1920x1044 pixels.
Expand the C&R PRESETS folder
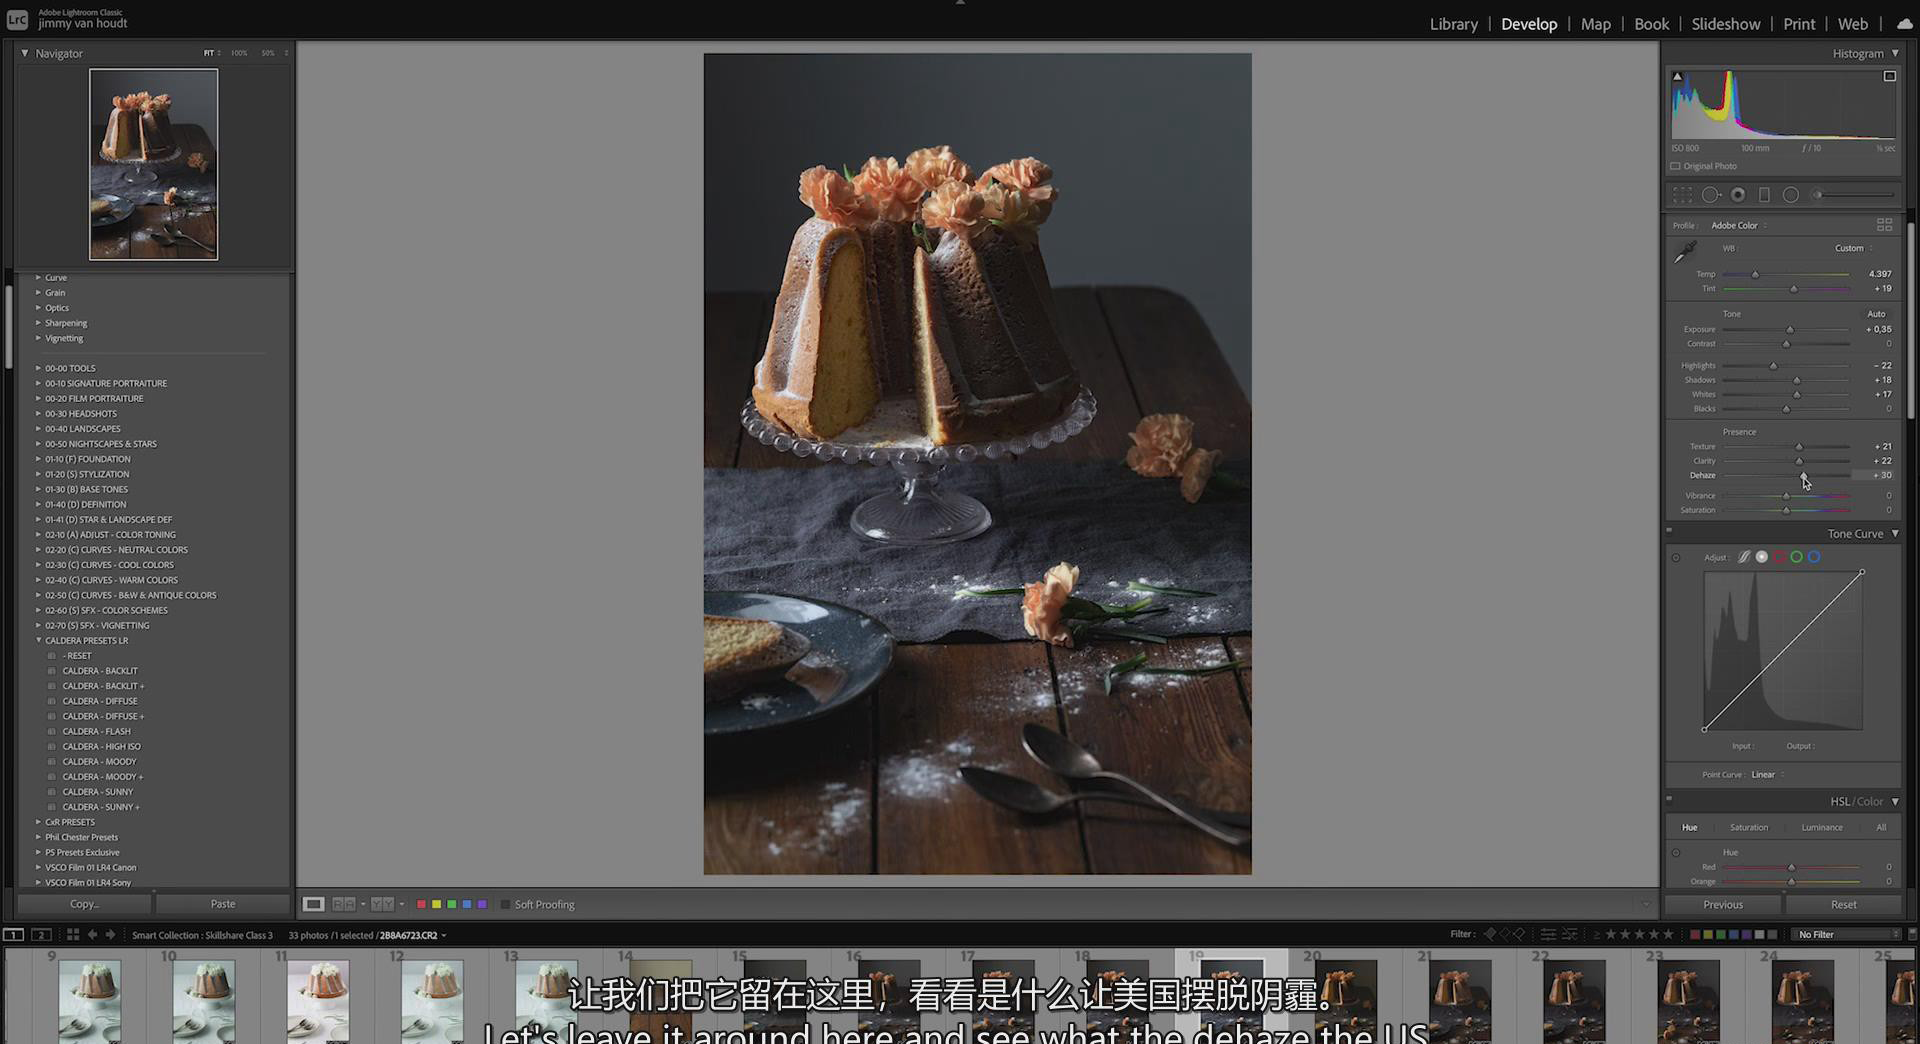(x=39, y=822)
